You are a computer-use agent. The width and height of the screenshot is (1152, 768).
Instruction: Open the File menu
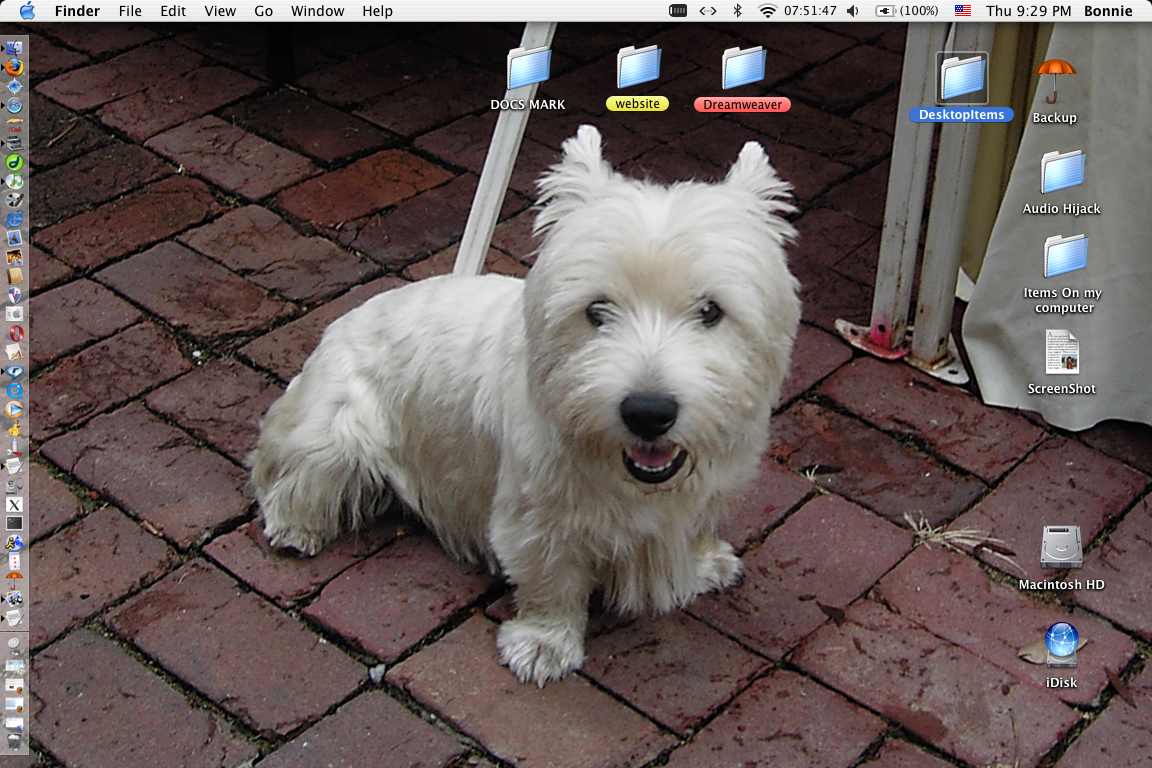130,11
